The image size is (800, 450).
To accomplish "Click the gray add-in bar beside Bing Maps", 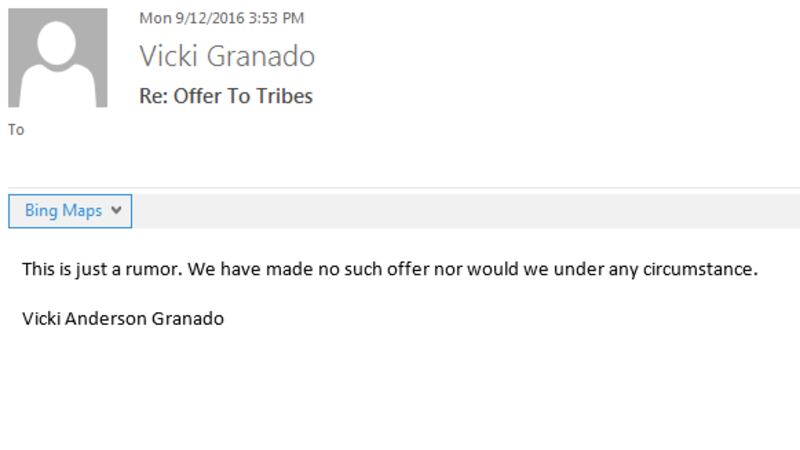I will [460, 211].
